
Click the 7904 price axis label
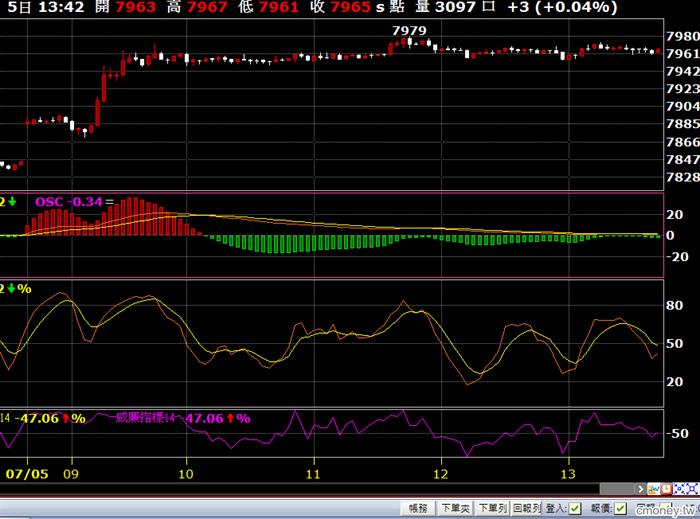click(x=683, y=106)
